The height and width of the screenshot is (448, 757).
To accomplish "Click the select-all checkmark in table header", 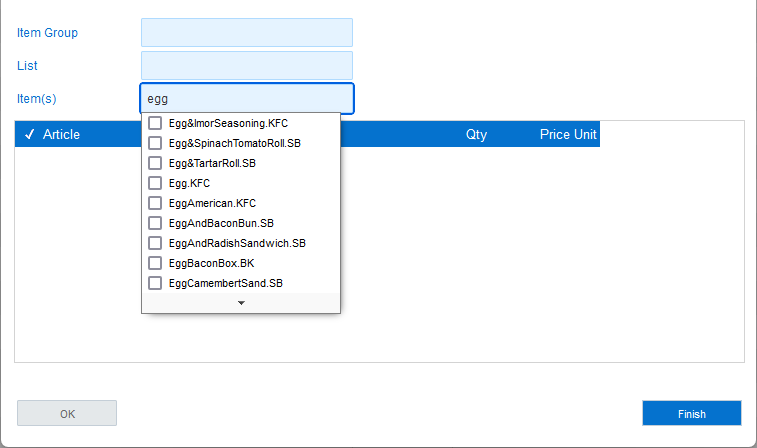I will pyautogui.click(x=29, y=134).
